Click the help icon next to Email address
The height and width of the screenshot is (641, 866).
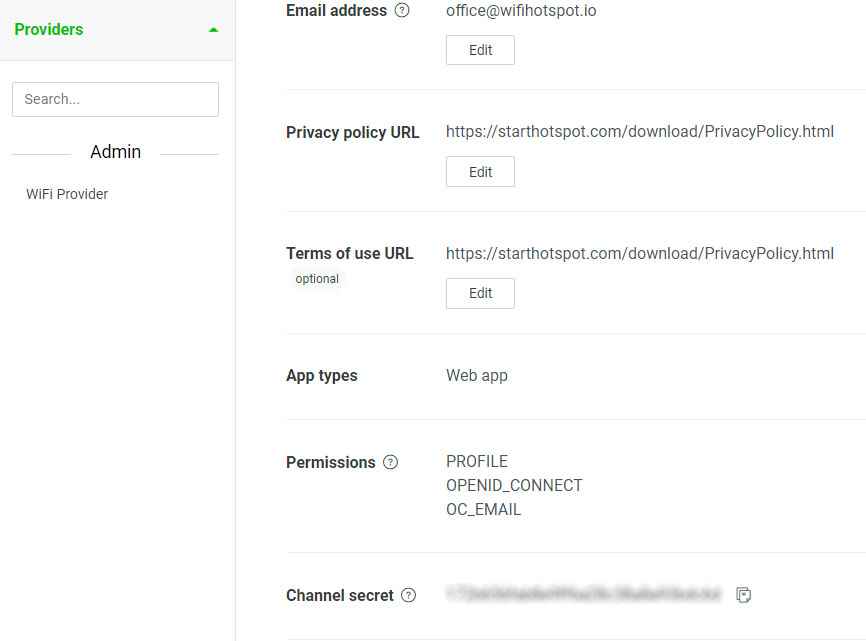pyautogui.click(x=402, y=10)
